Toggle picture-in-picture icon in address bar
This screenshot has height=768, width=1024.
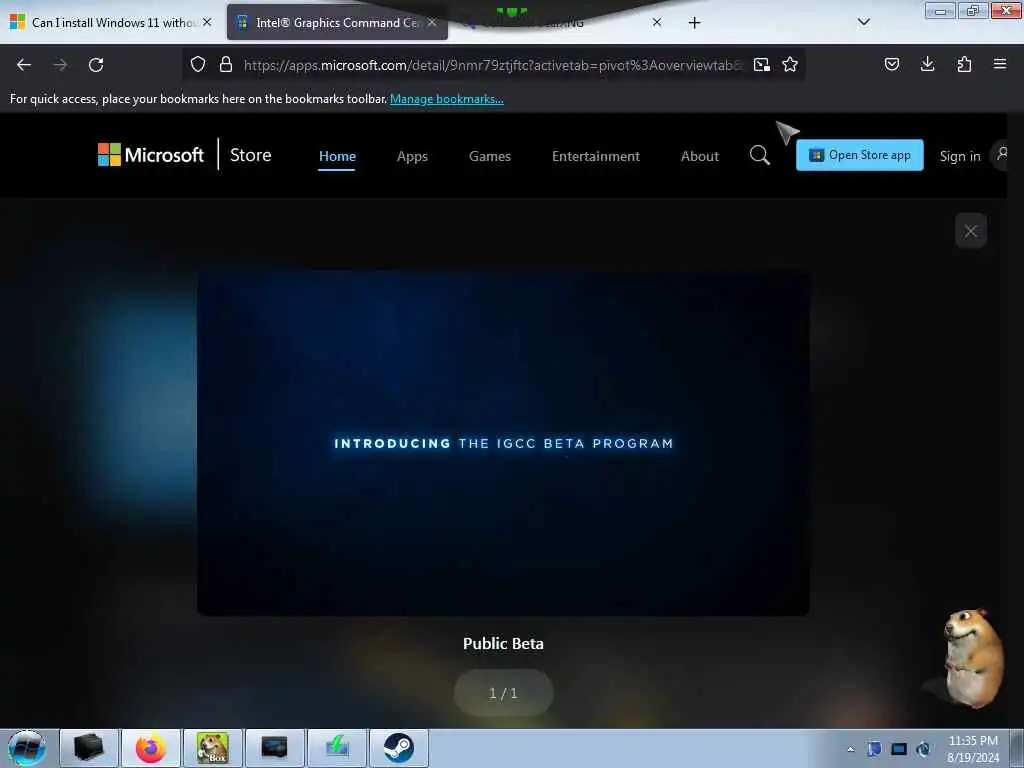tap(761, 64)
